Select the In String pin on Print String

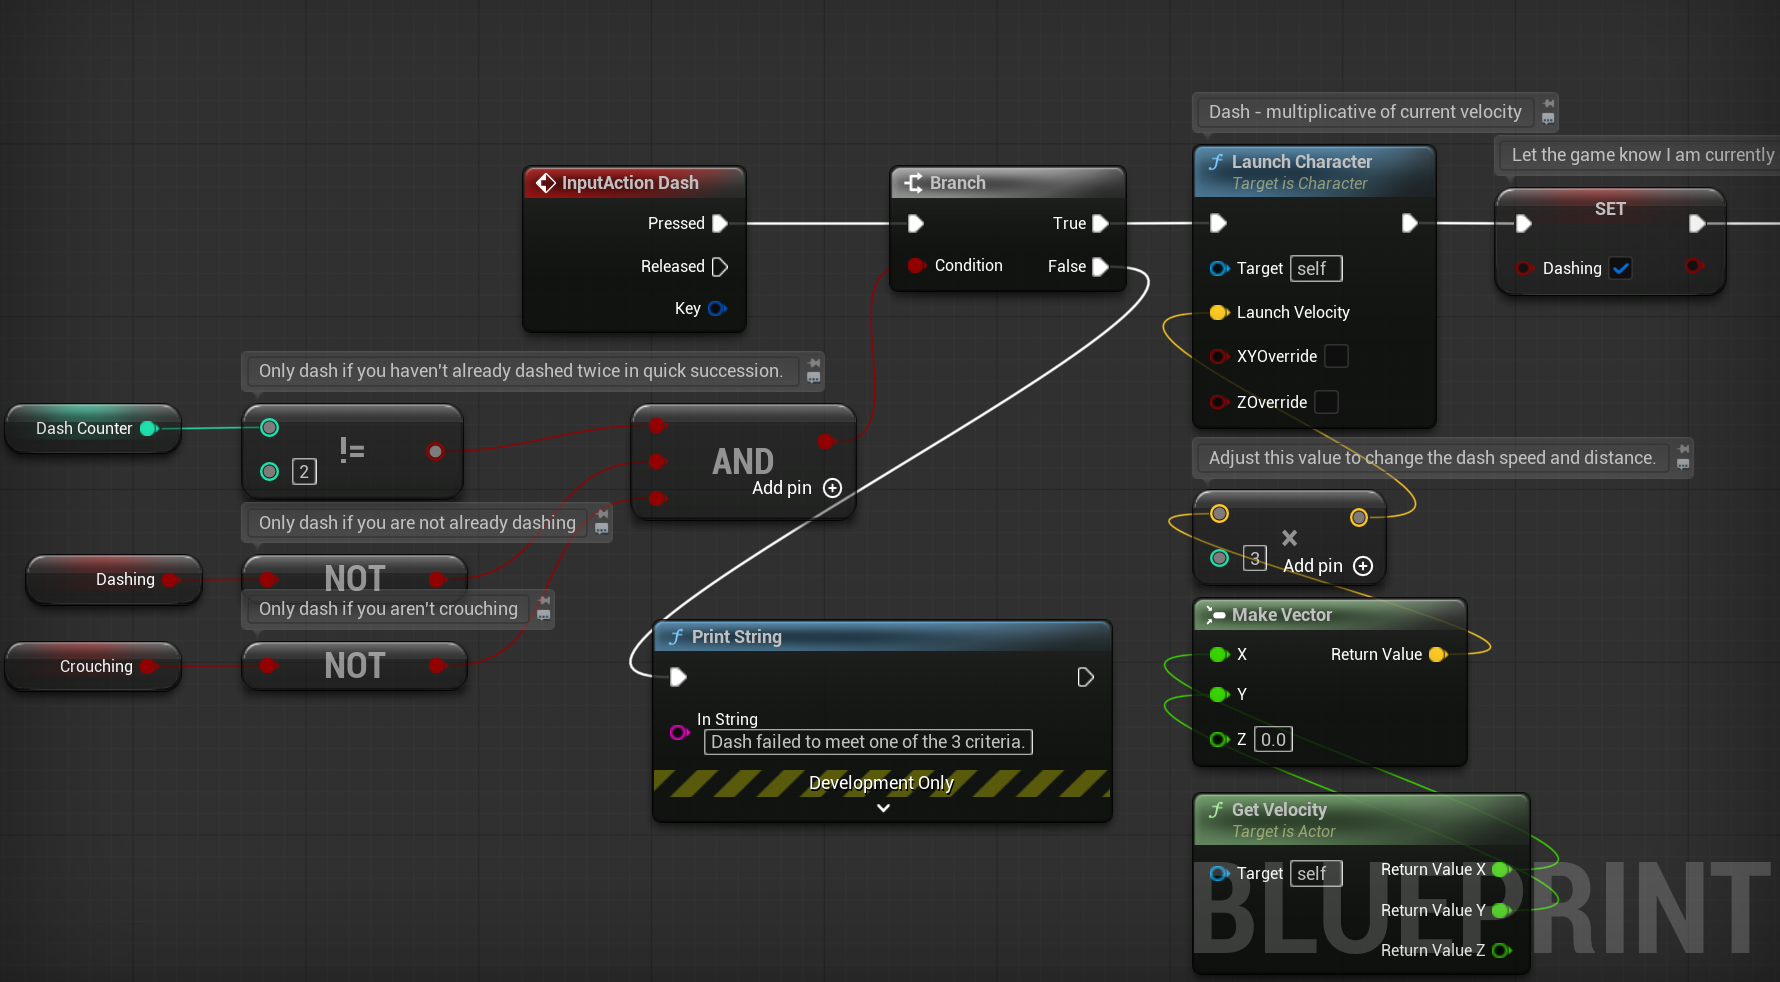click(x=679, y=732)
